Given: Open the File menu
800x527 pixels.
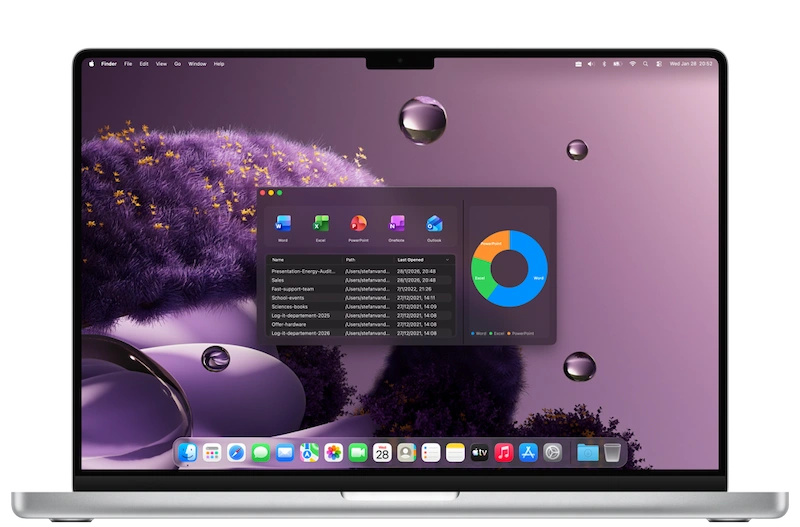Looking at the screenshot, I should (128, 64).
